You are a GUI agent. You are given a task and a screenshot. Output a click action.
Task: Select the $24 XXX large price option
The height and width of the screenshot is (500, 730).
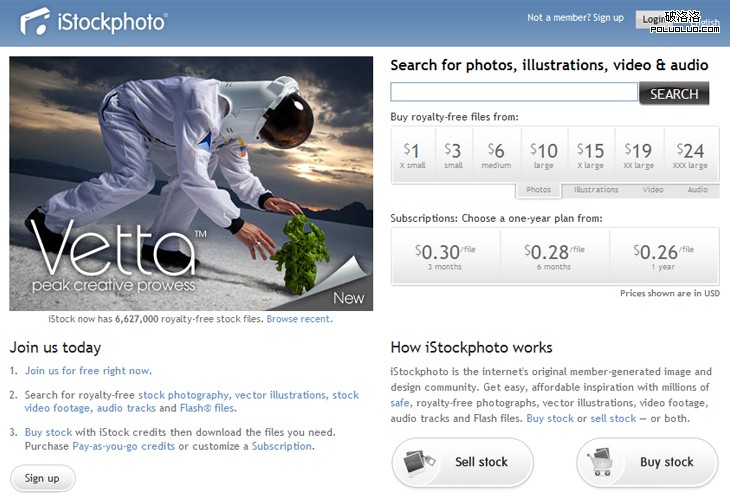point(690,154)
